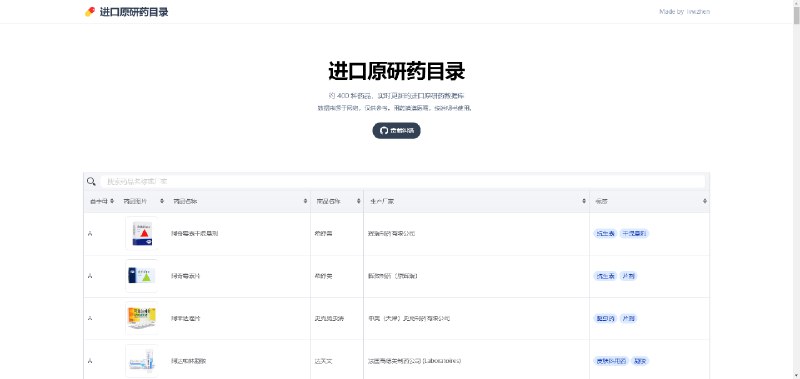This screenshot has height=379, width=800.
Task: Select the 抗生素 tag in the first row
Action: [x=606, y=234]
